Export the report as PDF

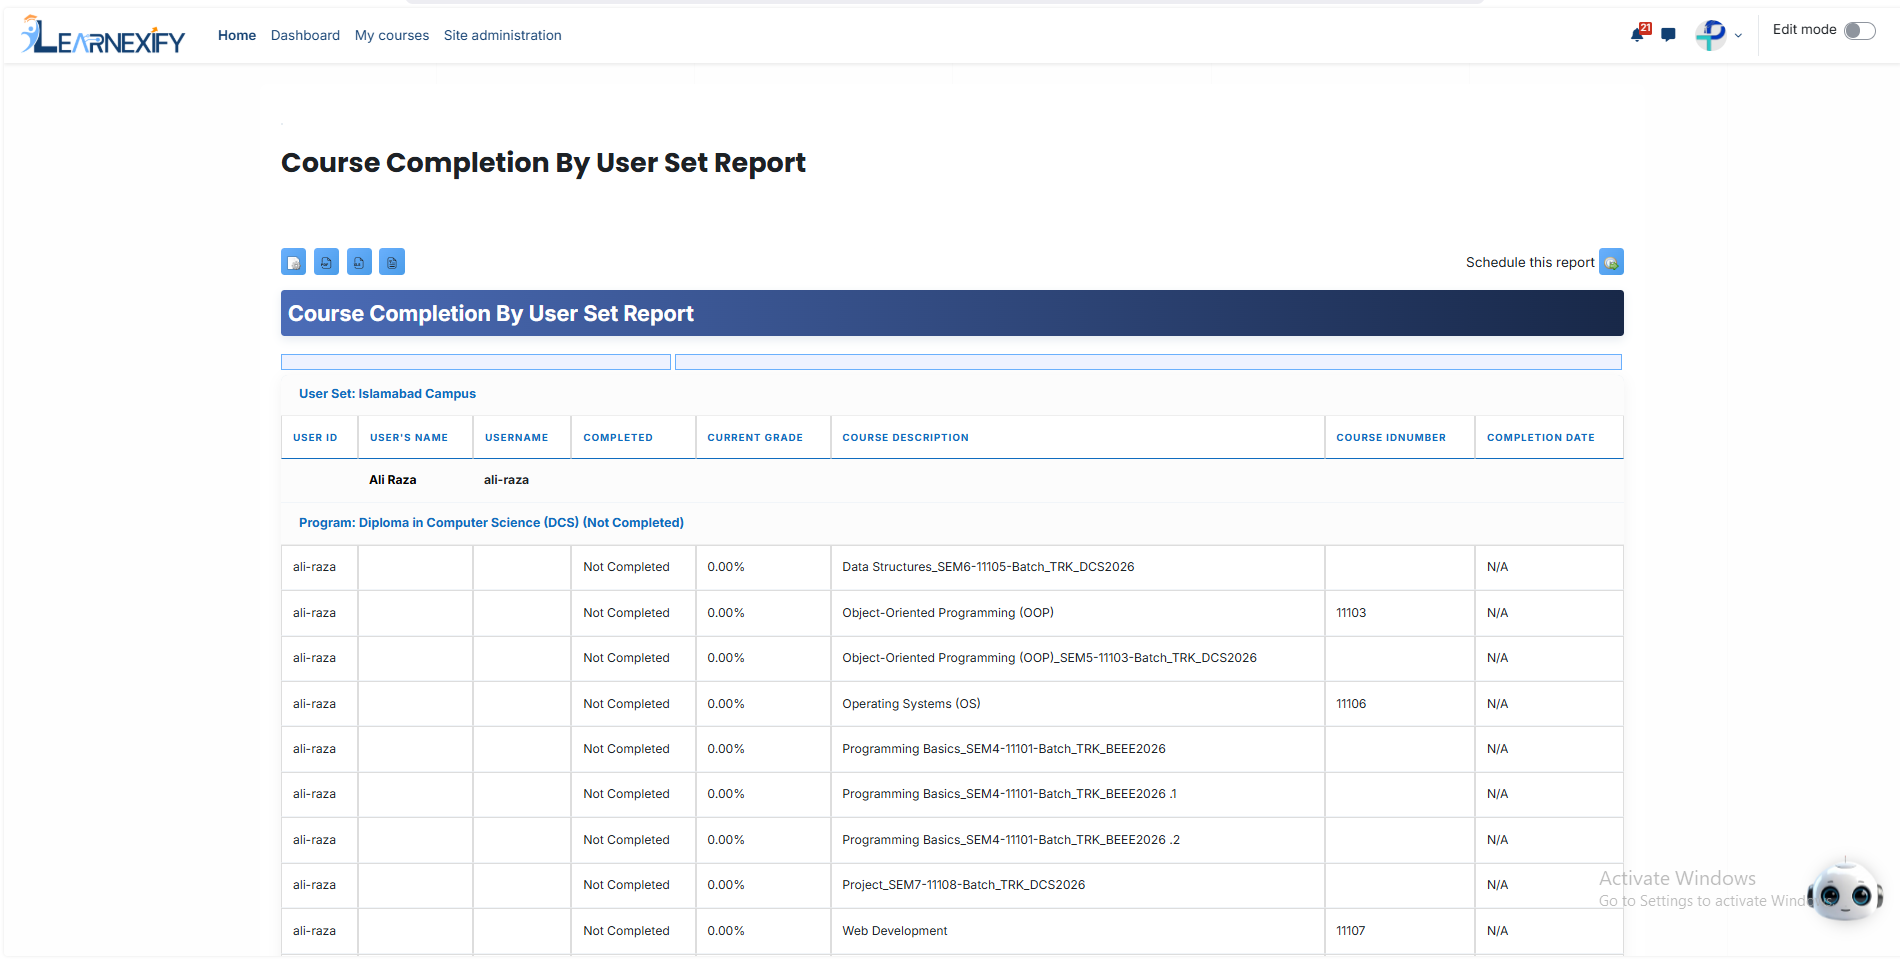tap(326, 262)
